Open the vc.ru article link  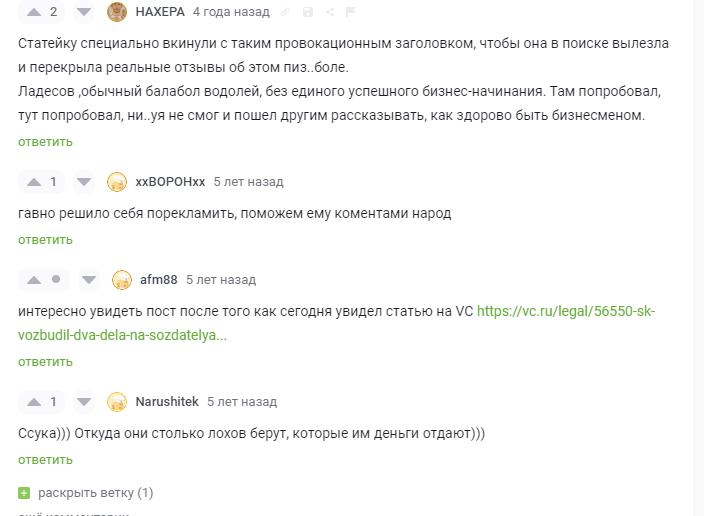tap(565, 311)
